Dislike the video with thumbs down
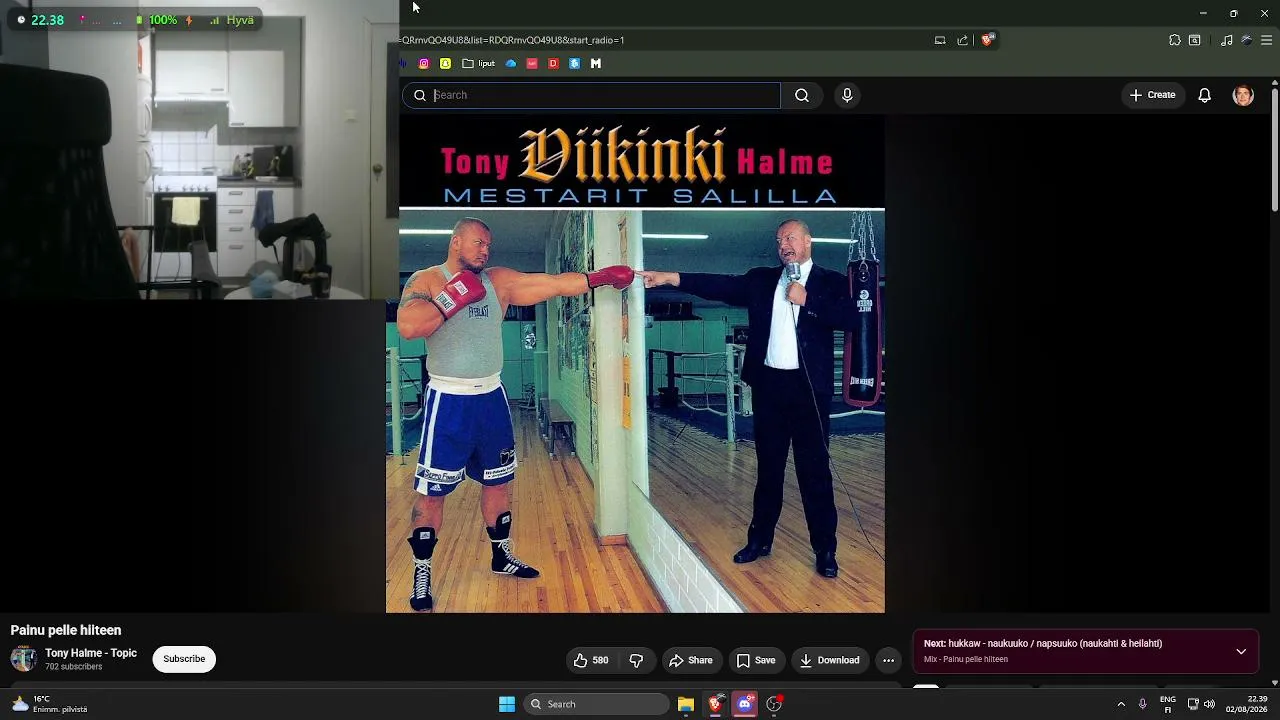 point(636,660)
